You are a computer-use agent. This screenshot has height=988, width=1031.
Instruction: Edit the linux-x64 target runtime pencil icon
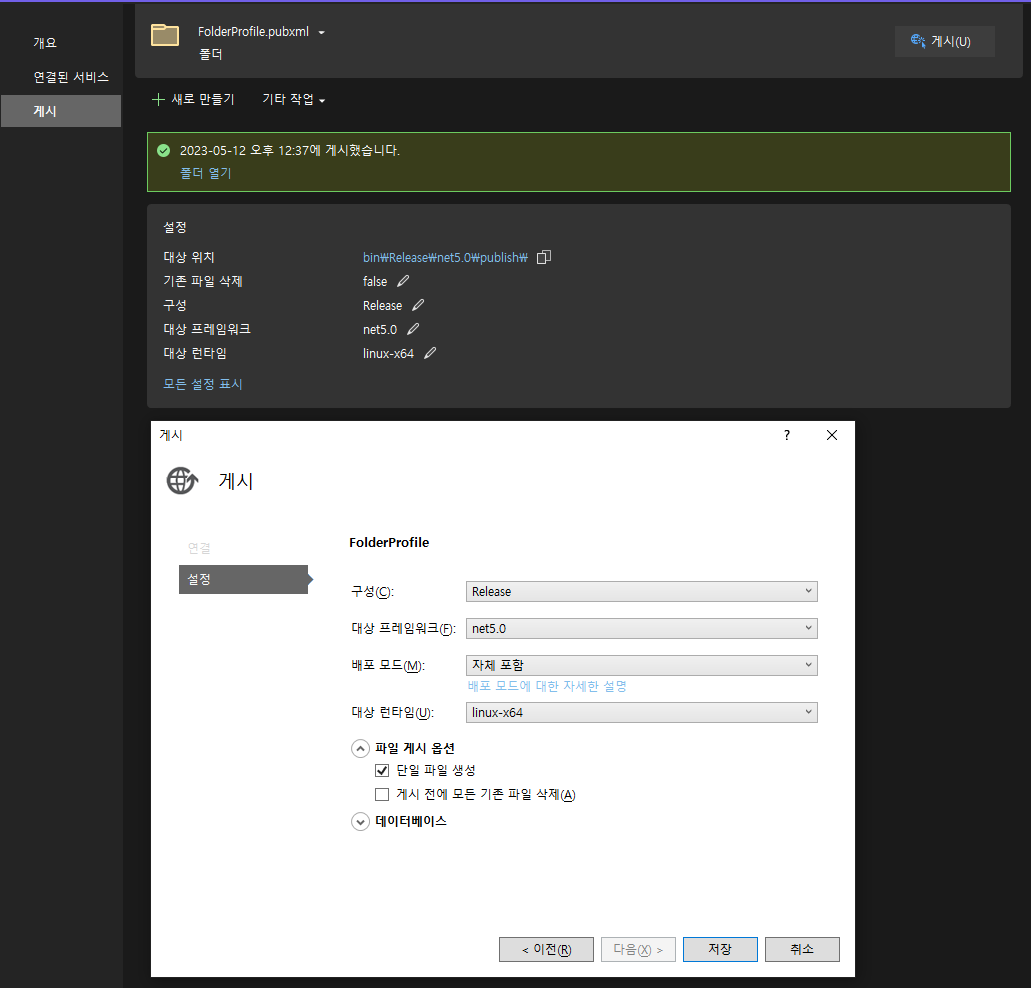point(430,353)
